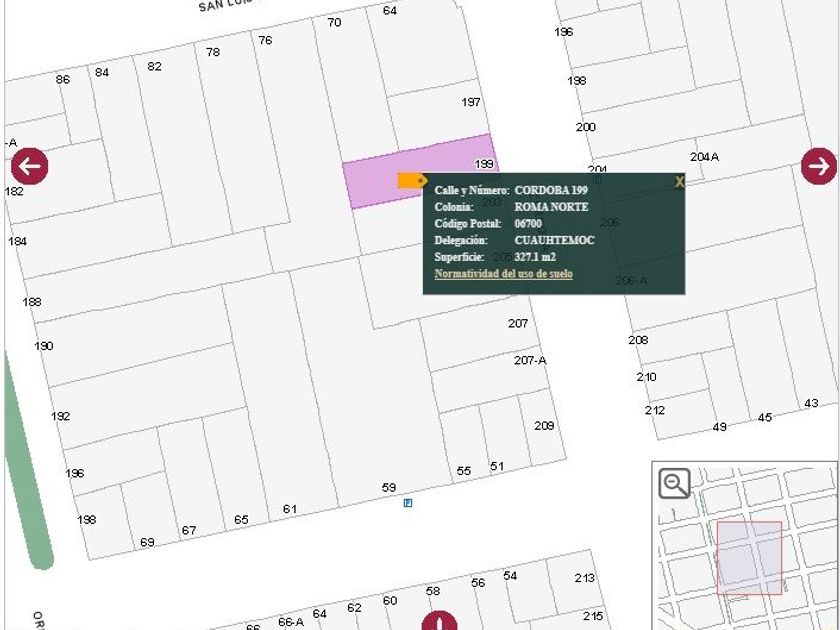Click lot label 207-A
Image resolution: width=840 pixels, height=630 pixels.
pos(530,360)
